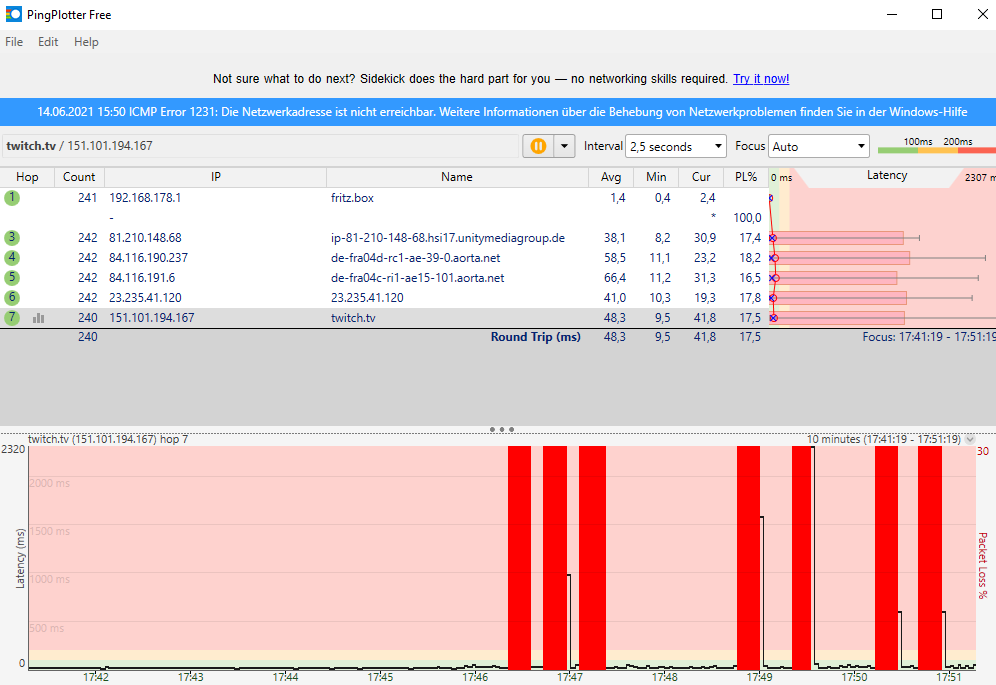
Task: Click the splitter dots between table and graph
Action: point(502,430)
